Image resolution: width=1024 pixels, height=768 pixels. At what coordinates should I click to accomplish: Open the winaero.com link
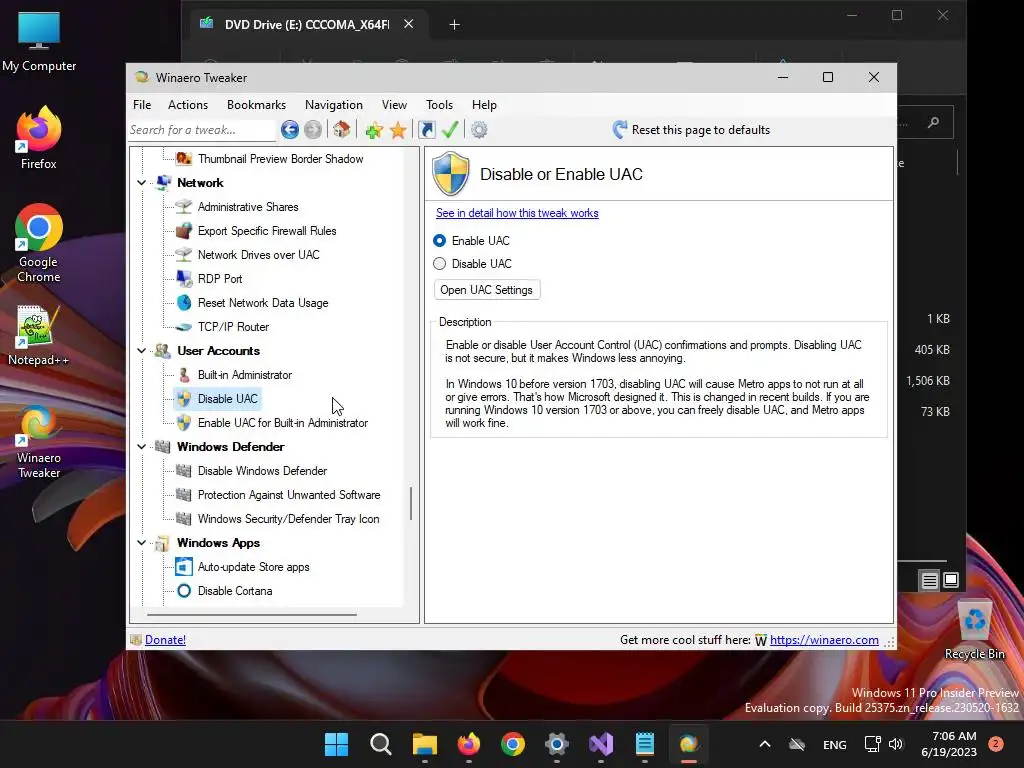coord(824,640)
